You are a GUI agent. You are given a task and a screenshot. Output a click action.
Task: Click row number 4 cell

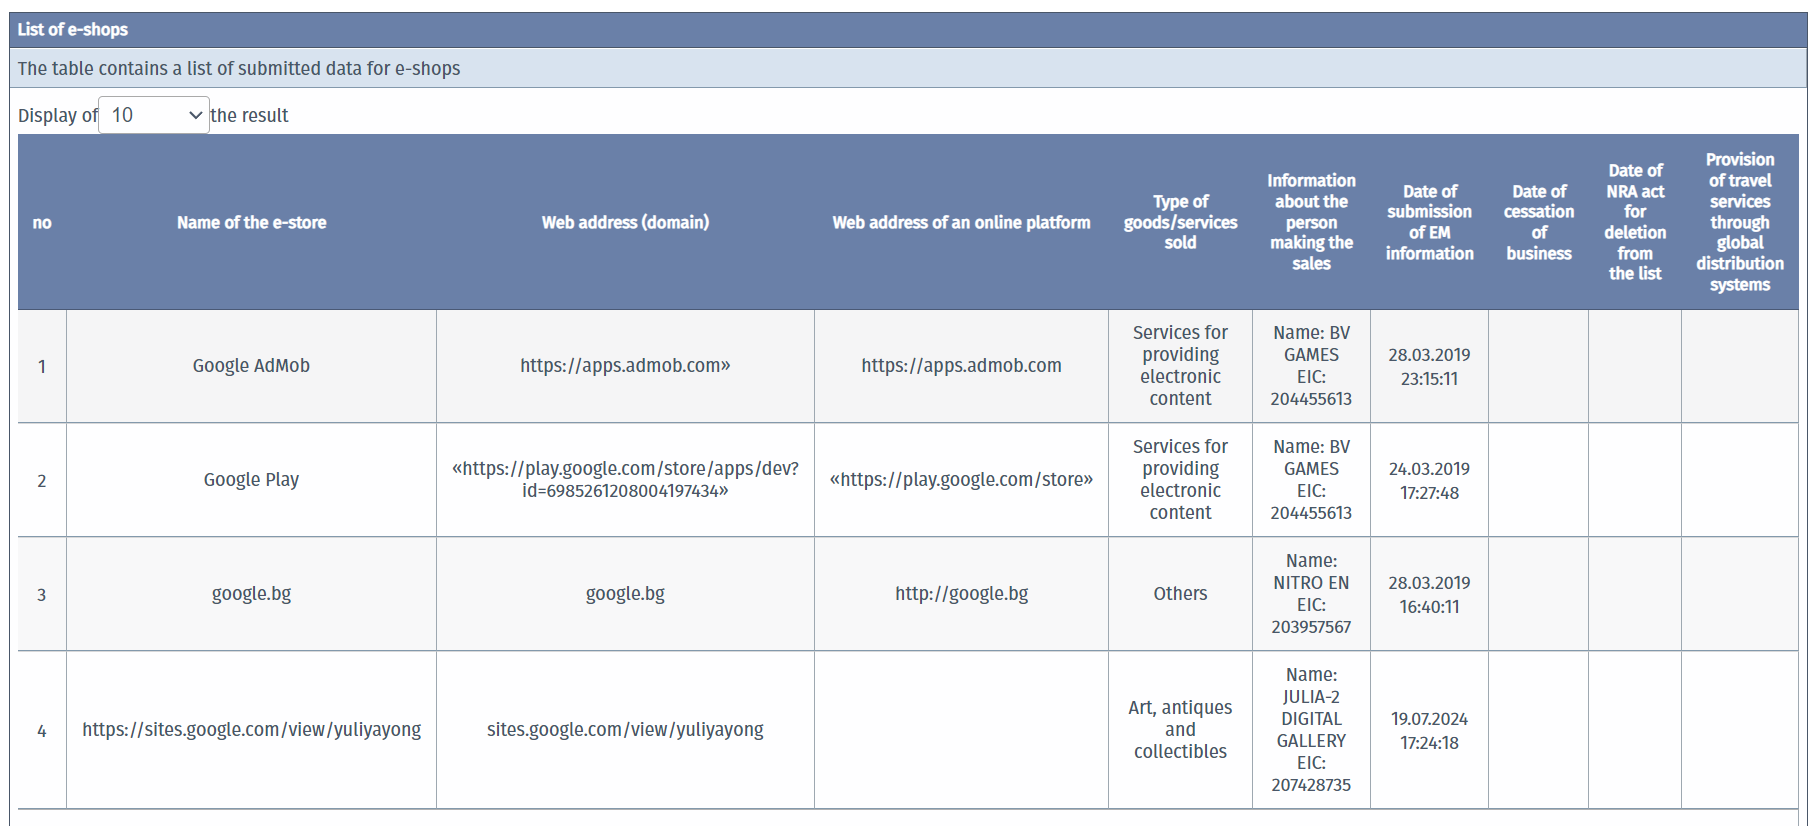coord(42,730)
